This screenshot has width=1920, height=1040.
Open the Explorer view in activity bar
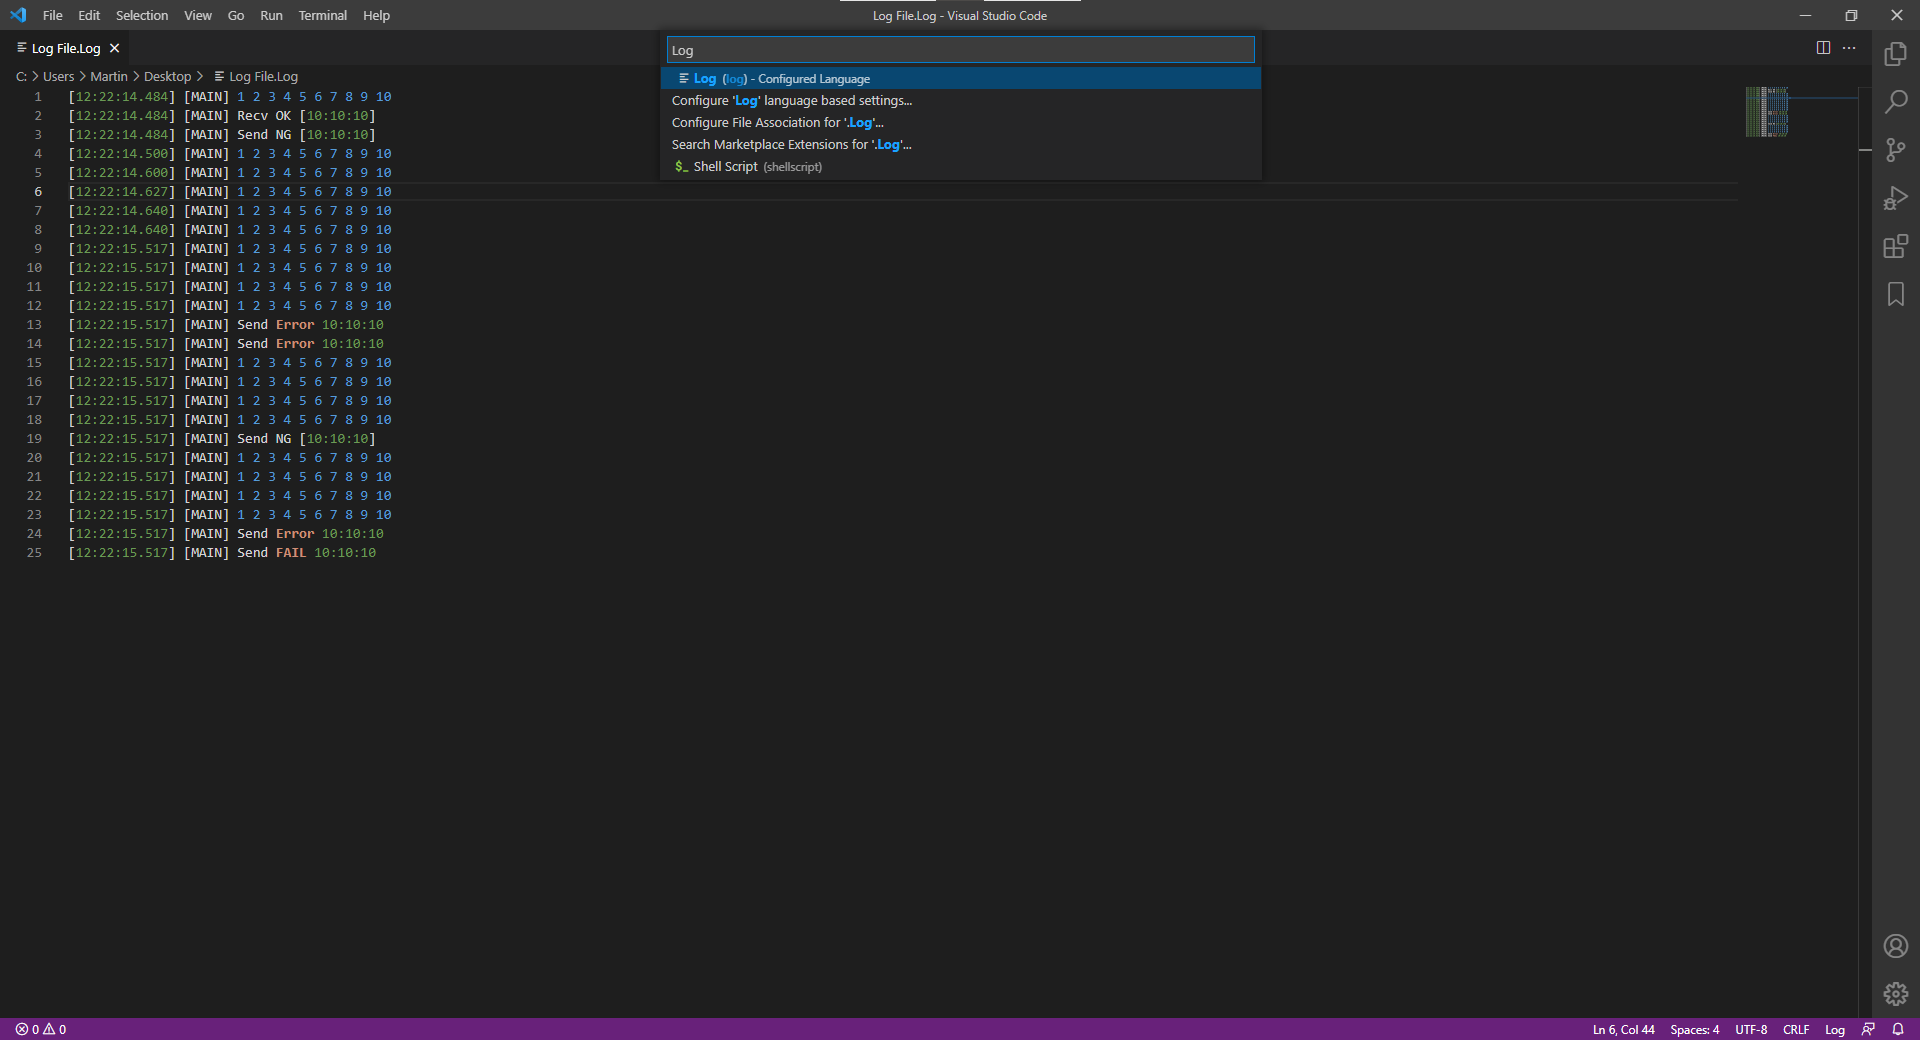tap(1896, 54)
